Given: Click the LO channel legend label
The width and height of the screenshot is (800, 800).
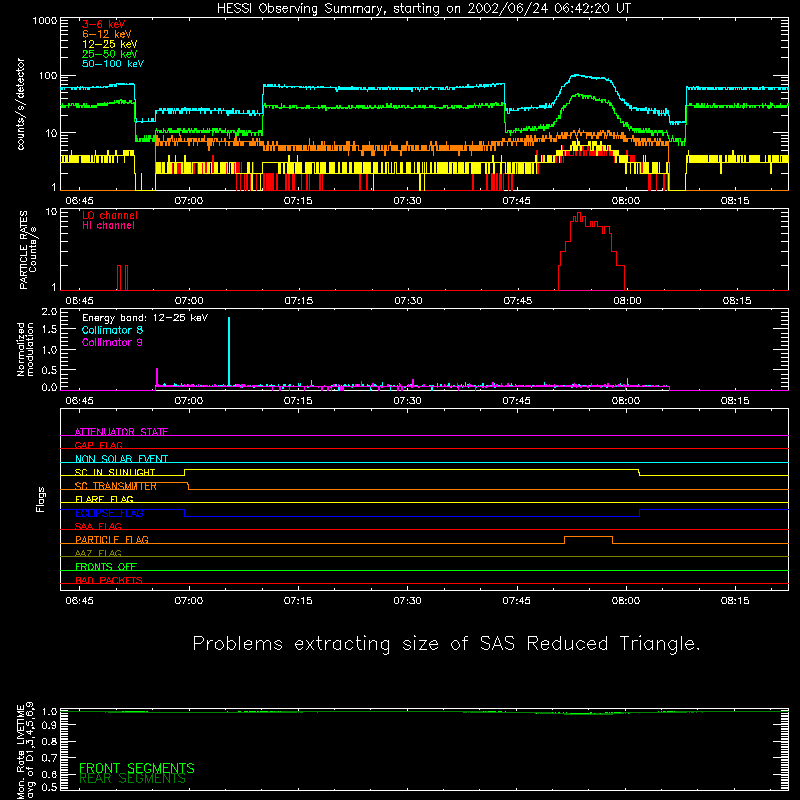Looking at the screenshot, I should (x=110, y=215).
